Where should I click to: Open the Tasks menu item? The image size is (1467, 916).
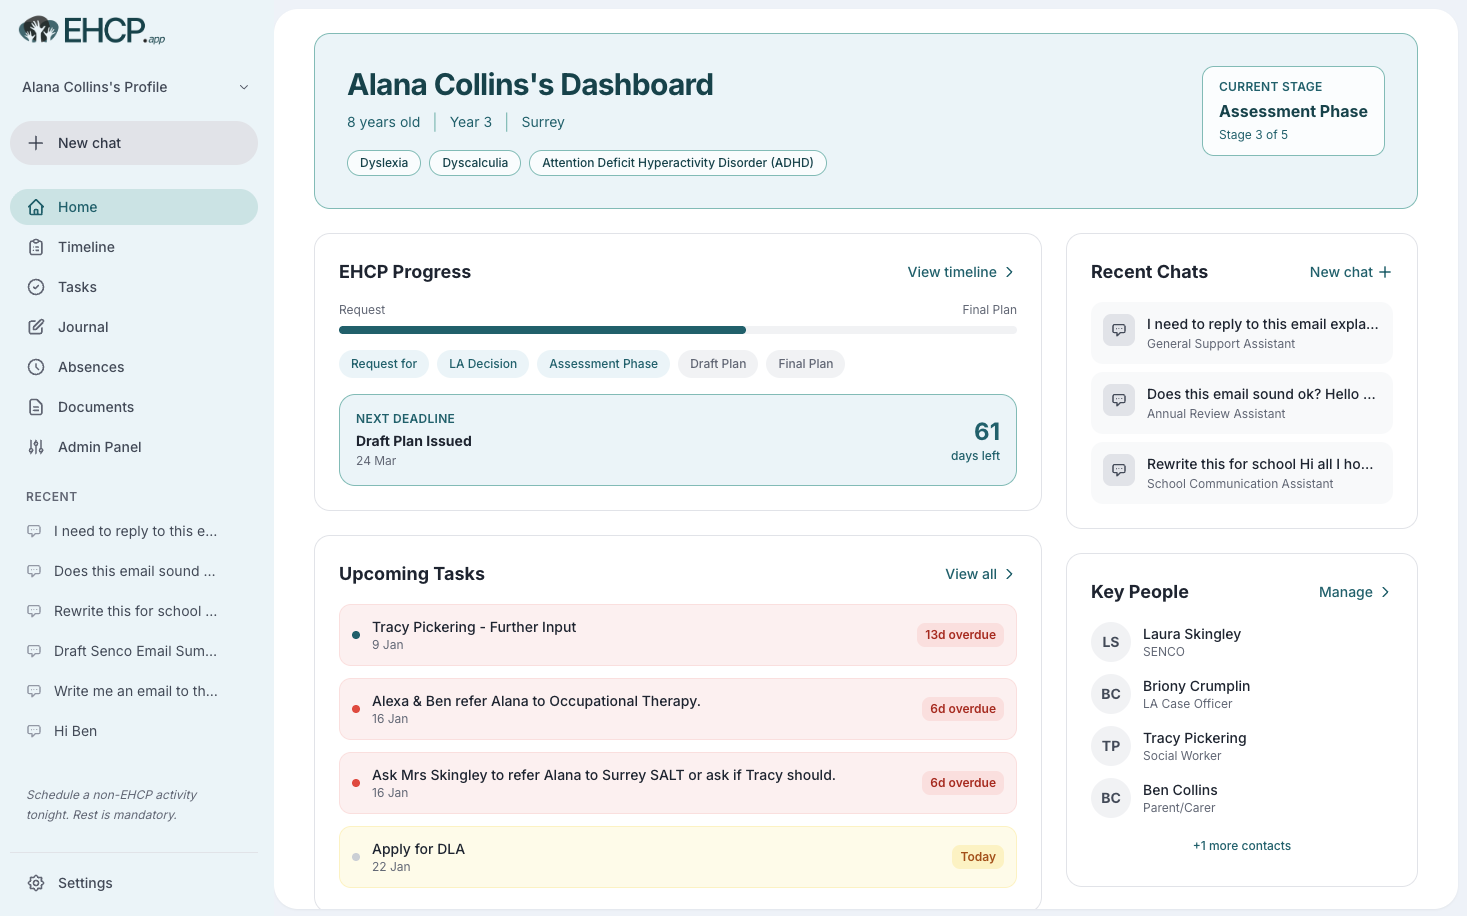tap(134, 287)
